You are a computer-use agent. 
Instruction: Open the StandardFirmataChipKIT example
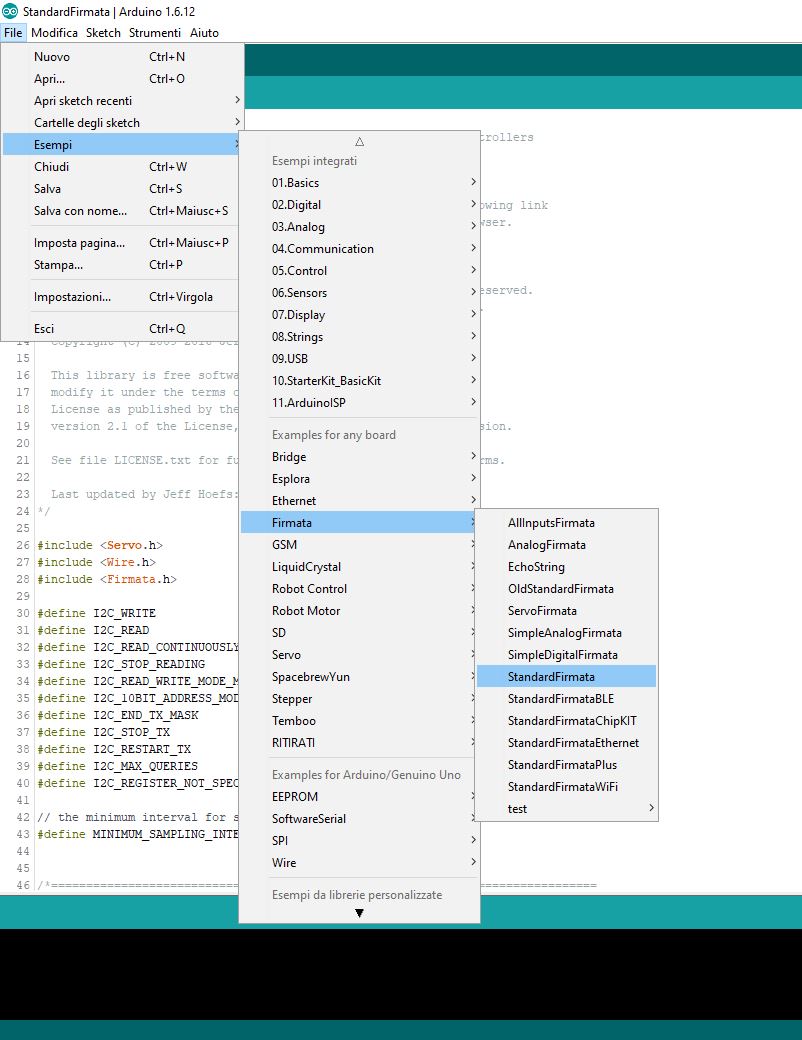(567, 720)
